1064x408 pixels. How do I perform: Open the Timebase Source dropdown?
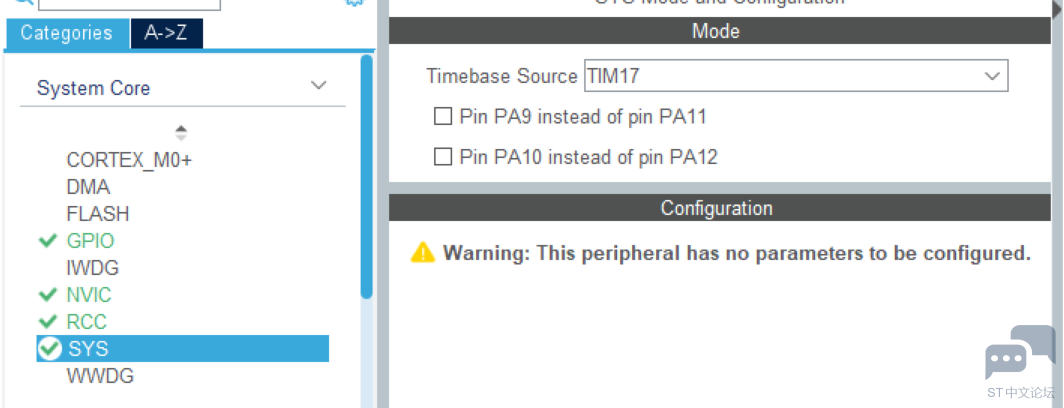(796, 75)
